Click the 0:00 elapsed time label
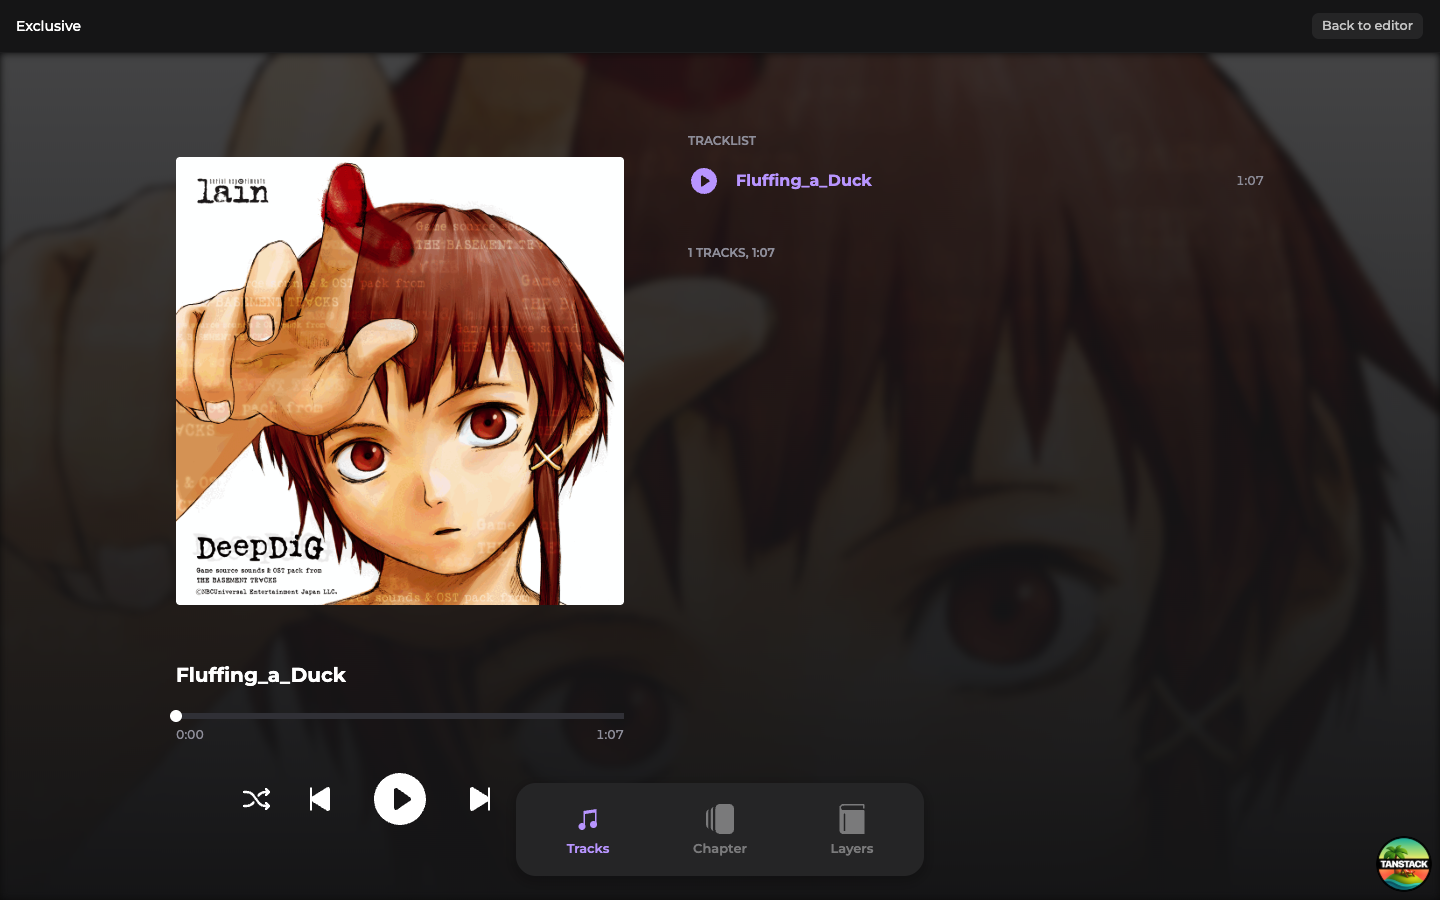This screenshot has height=900, width=1440. pos(190,734)
